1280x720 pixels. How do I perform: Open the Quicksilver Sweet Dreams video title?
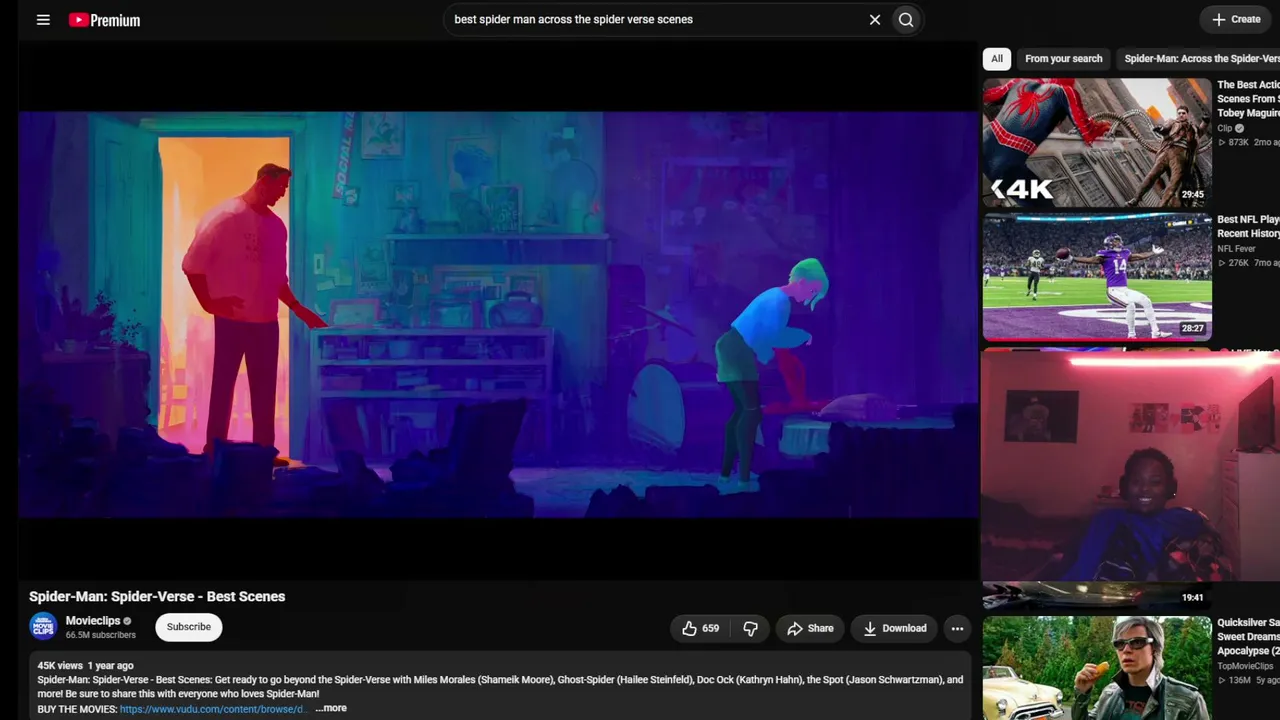(1248, 636)
